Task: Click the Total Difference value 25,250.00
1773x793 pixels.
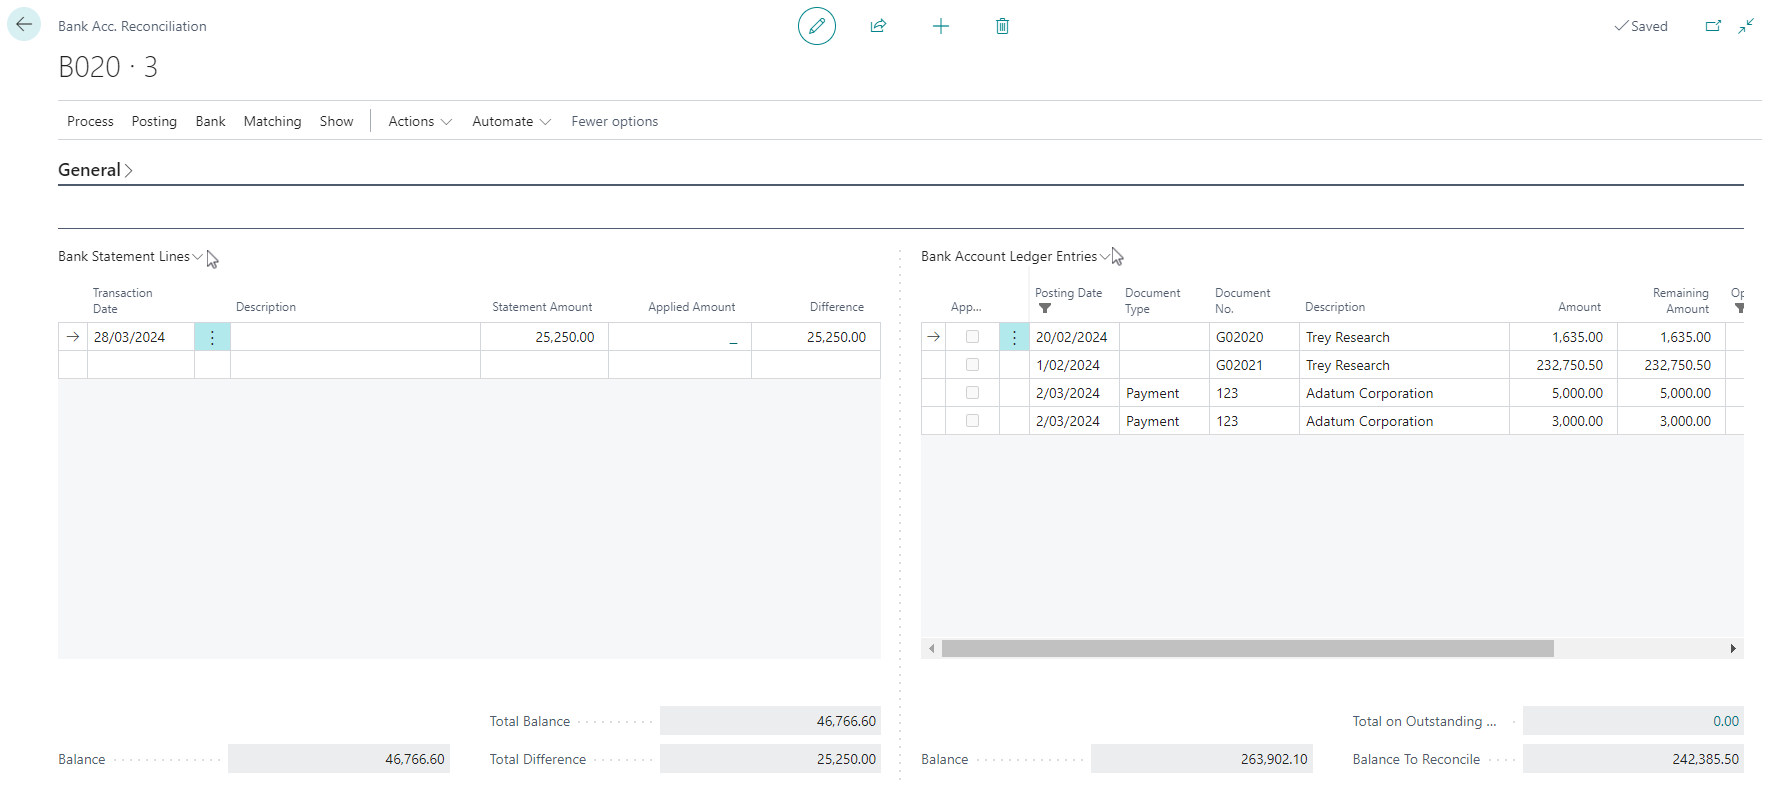Action: (x=770, y=759)
